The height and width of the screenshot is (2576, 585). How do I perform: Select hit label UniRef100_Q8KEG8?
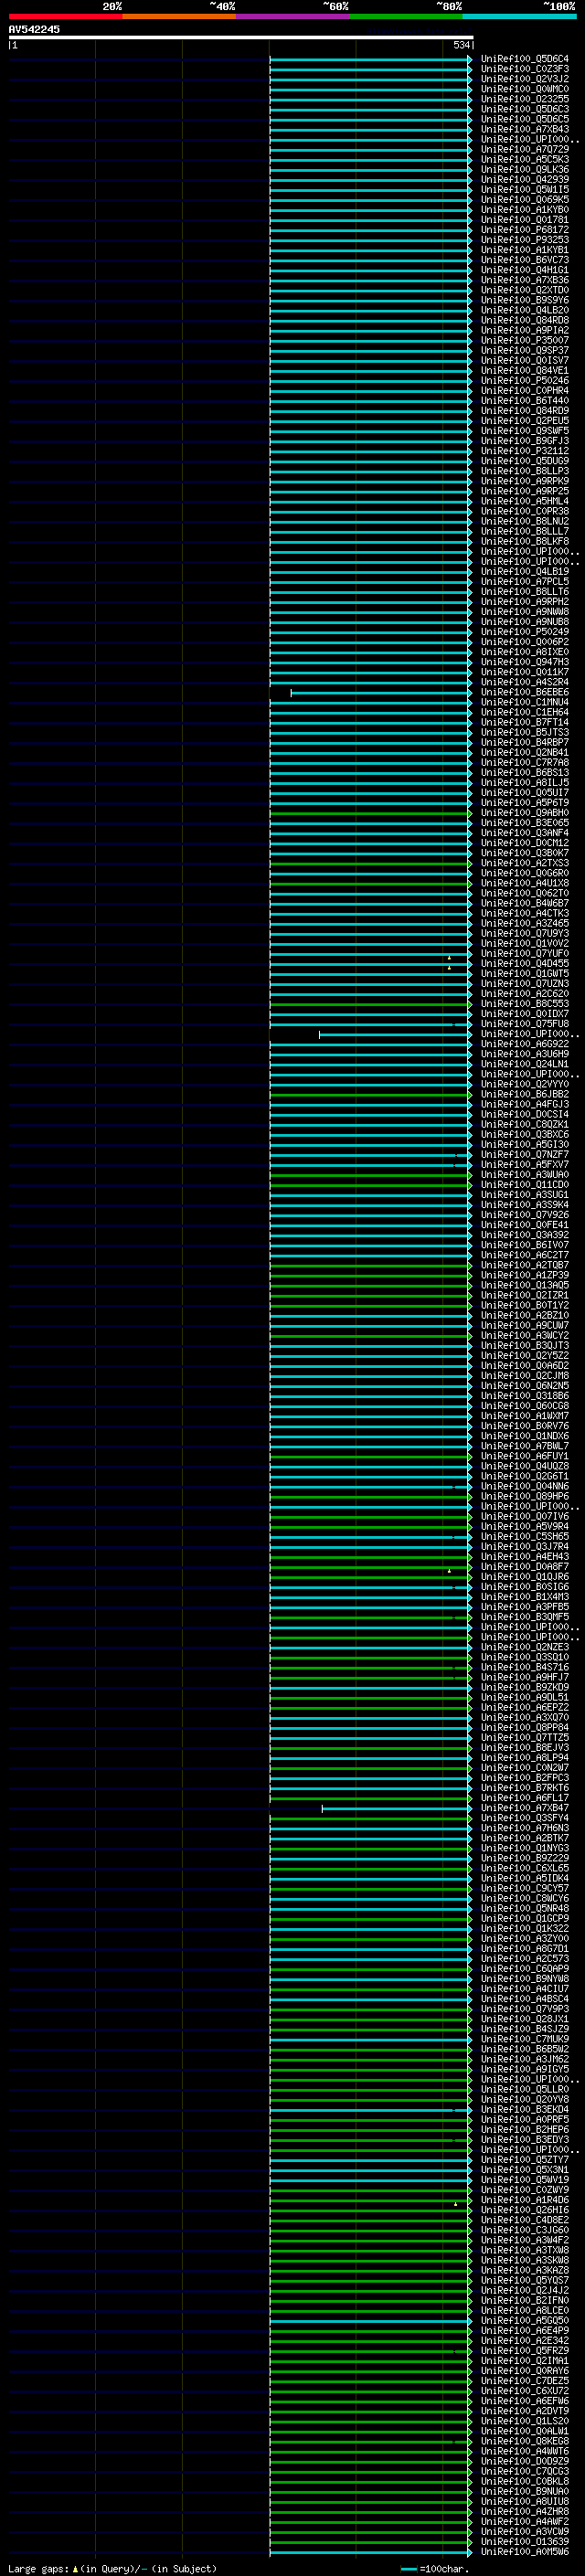coord(524,2441)
